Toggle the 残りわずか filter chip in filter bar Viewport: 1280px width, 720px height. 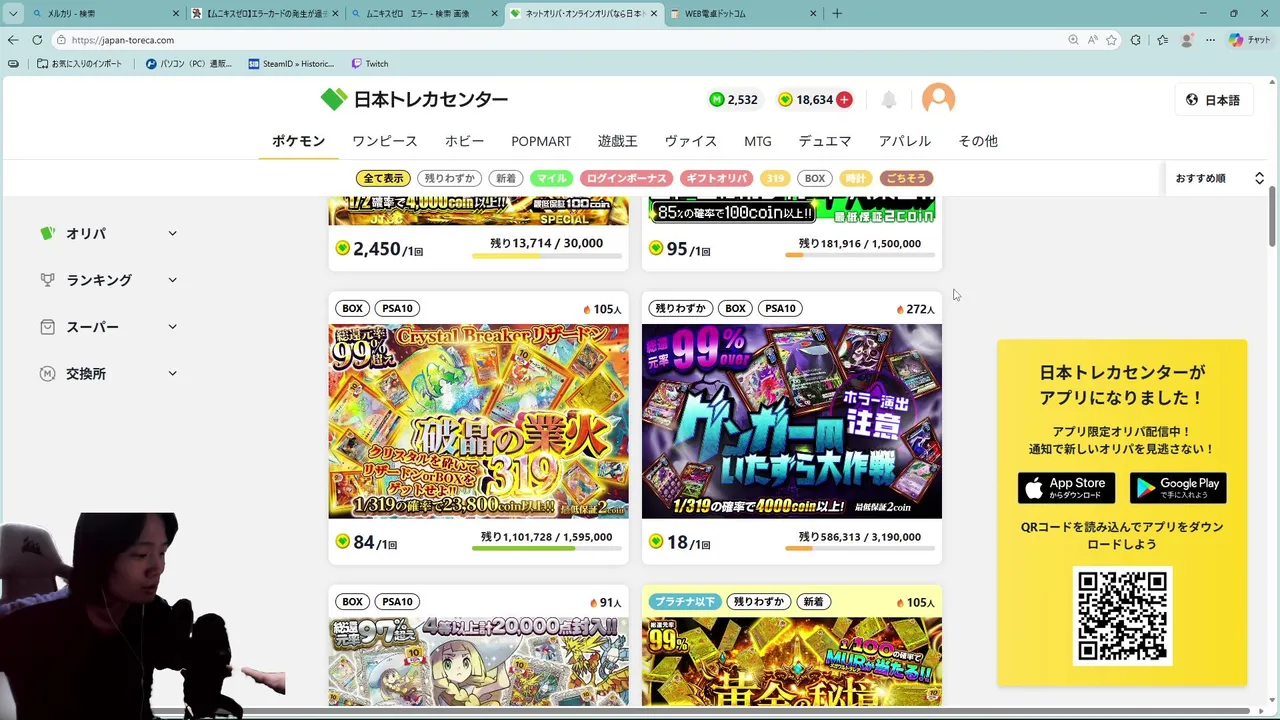(x=450, y=178)
